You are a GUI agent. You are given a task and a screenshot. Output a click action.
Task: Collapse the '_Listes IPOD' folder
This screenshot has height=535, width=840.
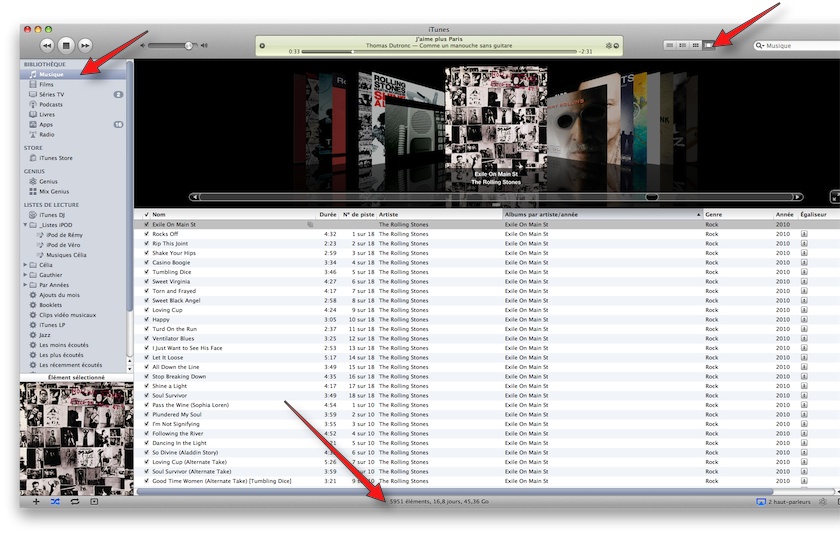pyautogui.click(x=25, y=225)
